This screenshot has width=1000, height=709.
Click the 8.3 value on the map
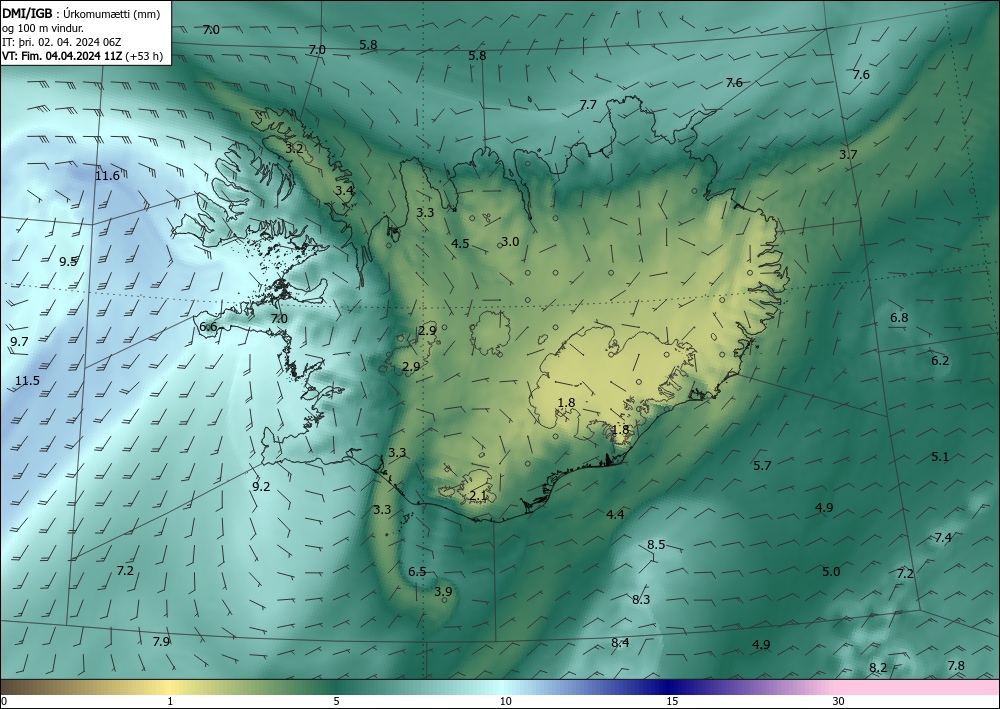(x=641, y=599)
